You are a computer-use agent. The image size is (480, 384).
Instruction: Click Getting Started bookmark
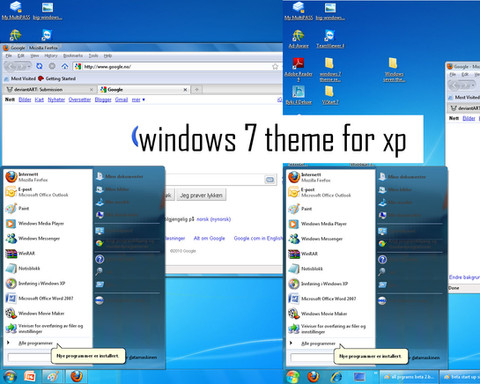tap(57, 79)
